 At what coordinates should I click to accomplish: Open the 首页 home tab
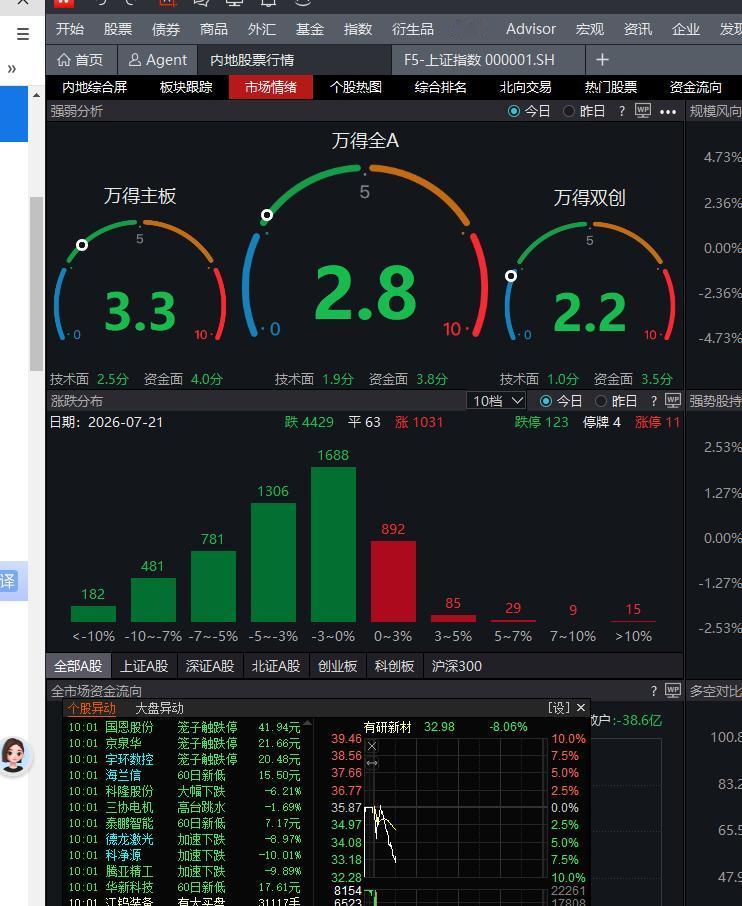click(81, 60)
